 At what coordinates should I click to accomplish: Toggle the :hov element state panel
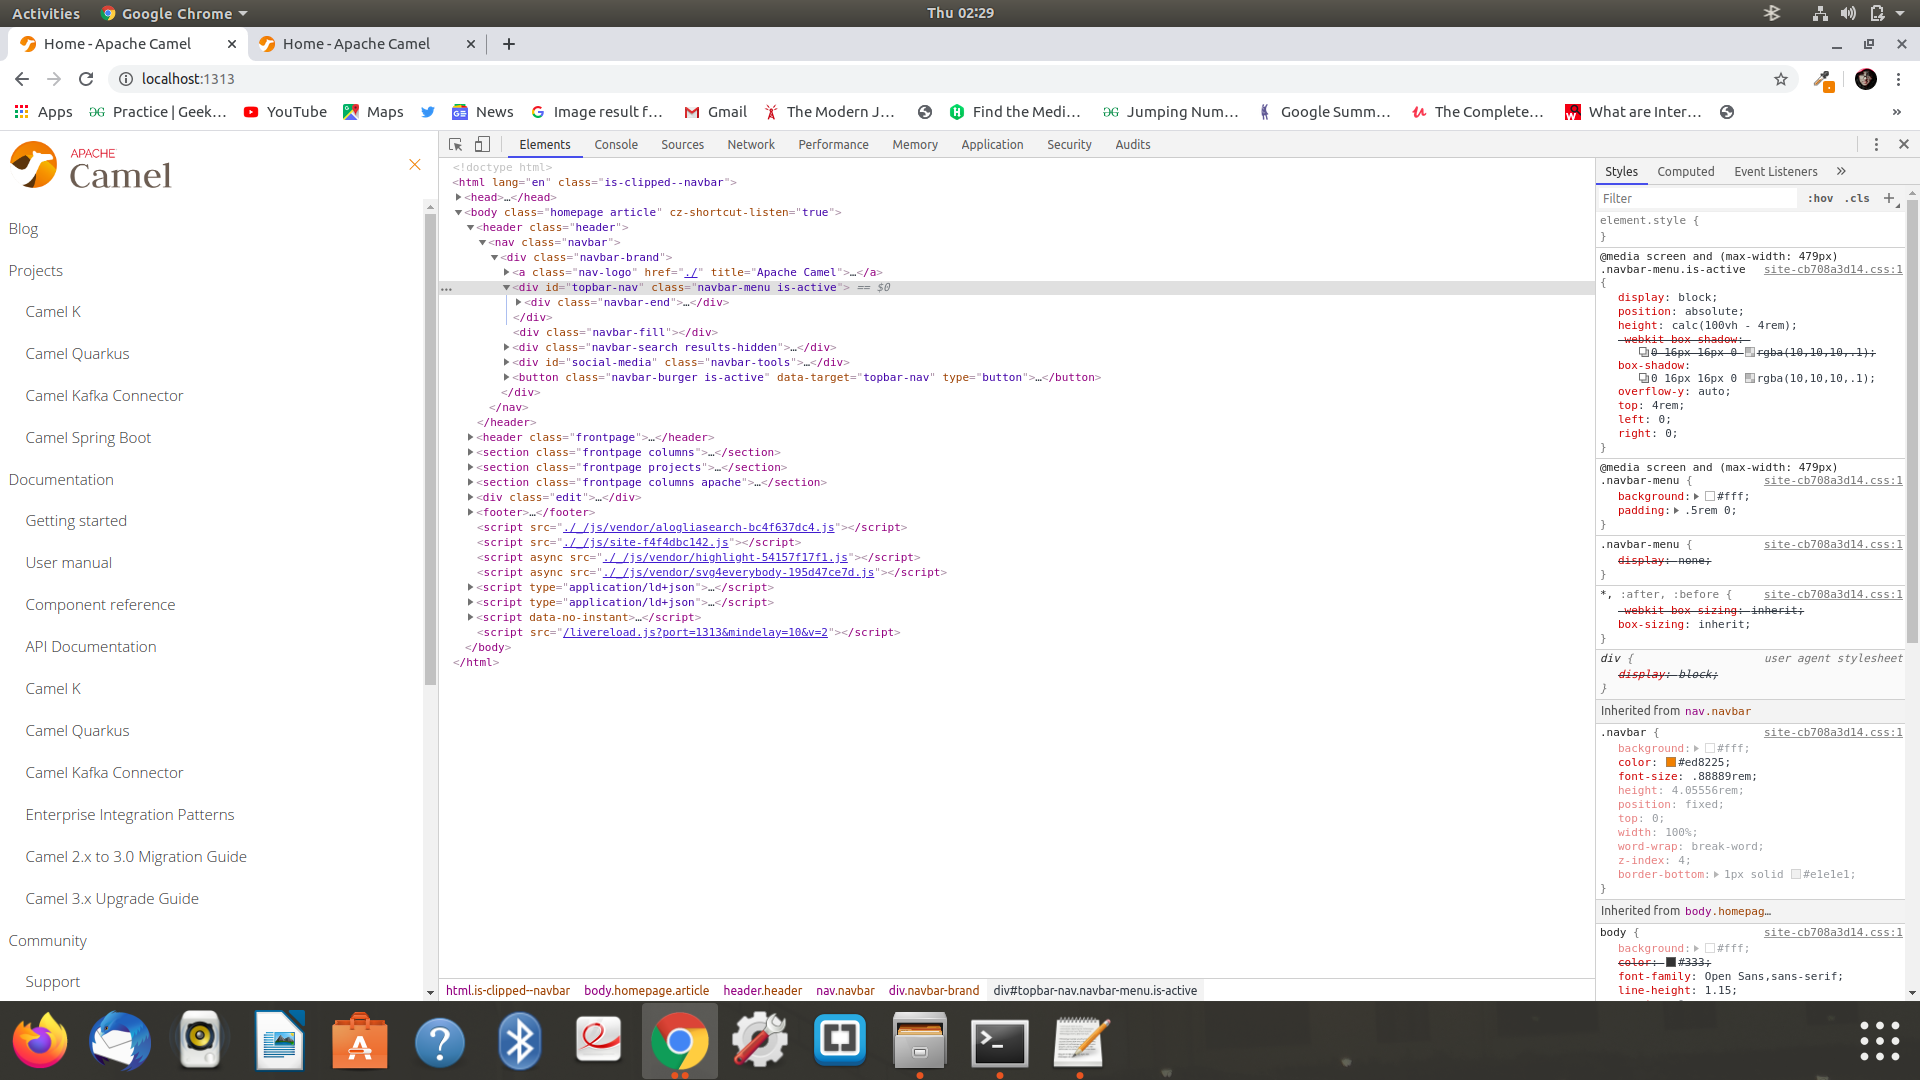[1821, 198]
